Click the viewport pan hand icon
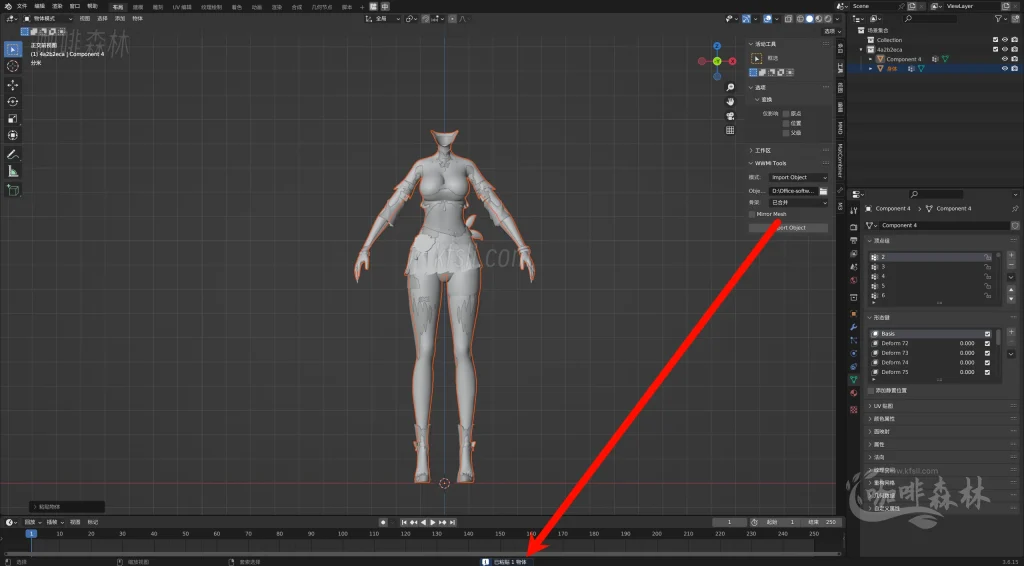This screenshot has height=566, width=1024. 730,101
